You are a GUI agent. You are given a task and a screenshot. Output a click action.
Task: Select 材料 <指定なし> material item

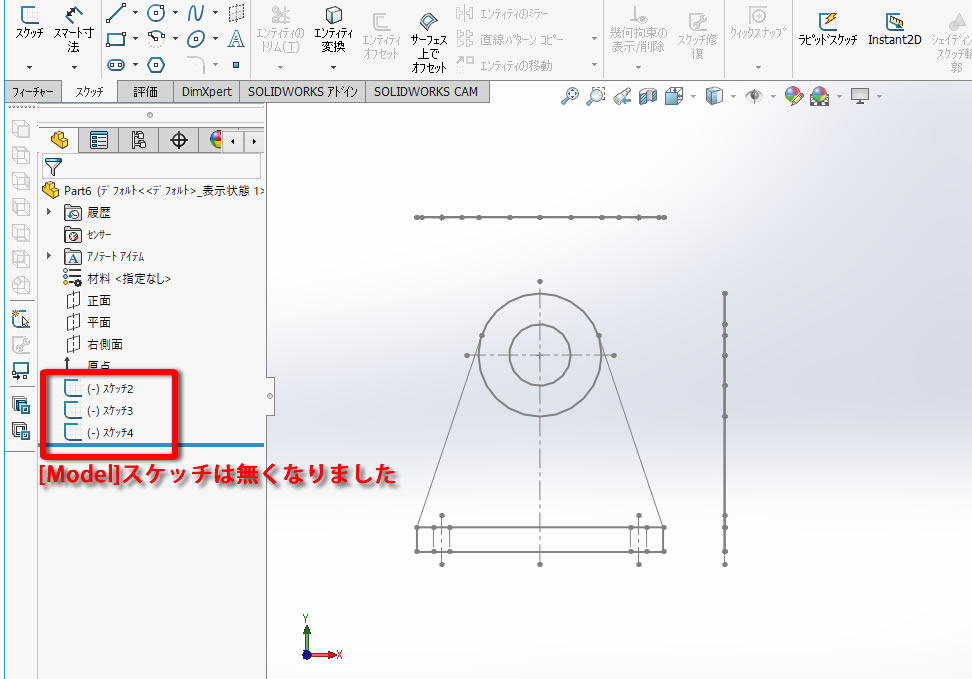point(117,278)
